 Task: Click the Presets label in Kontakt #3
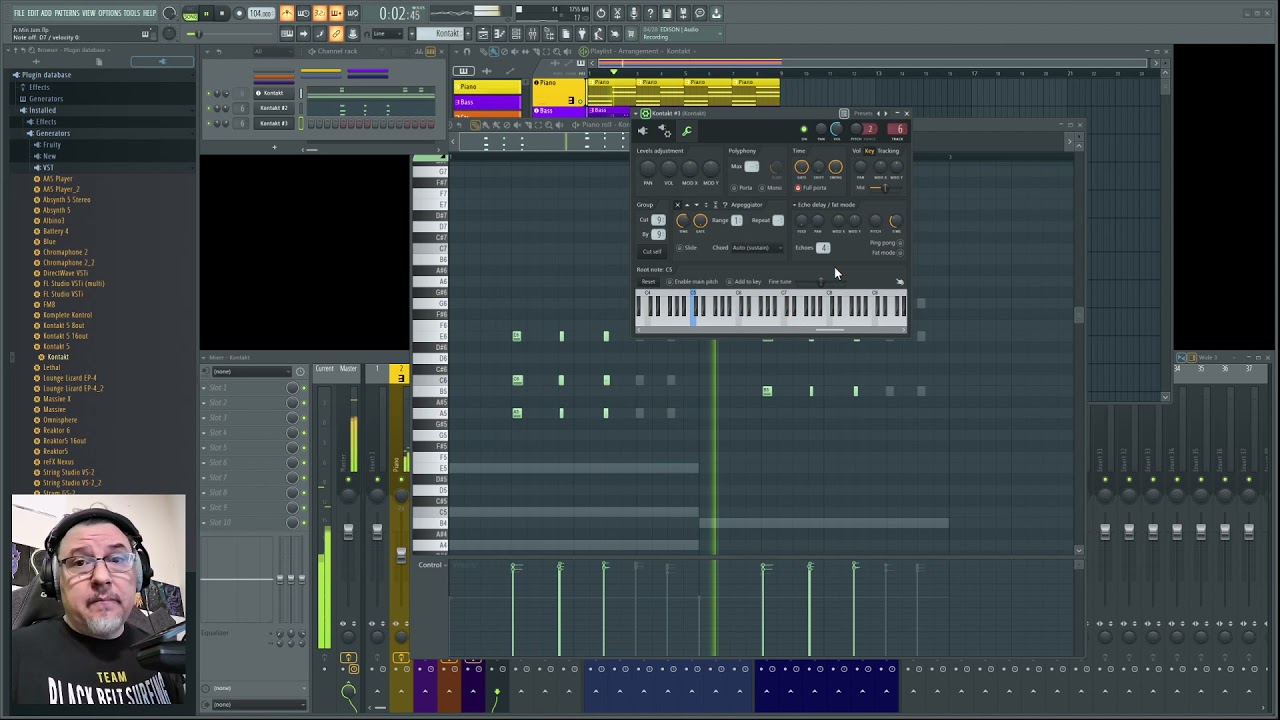click(863, 113)
